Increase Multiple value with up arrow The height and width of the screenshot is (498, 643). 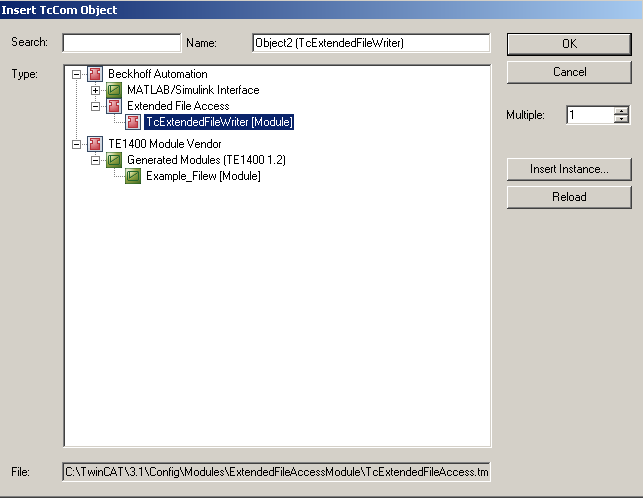(x=622, y=111)
